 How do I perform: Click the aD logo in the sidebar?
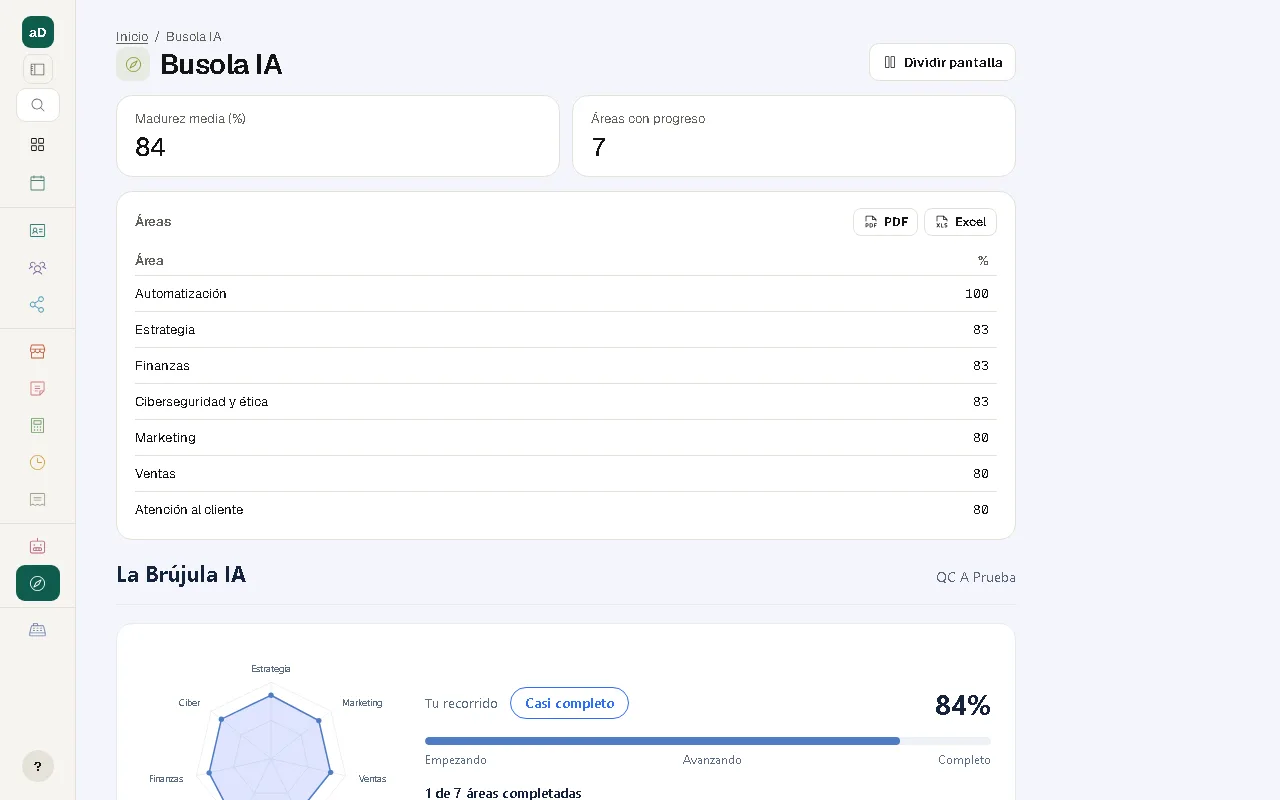click(38, 32)
